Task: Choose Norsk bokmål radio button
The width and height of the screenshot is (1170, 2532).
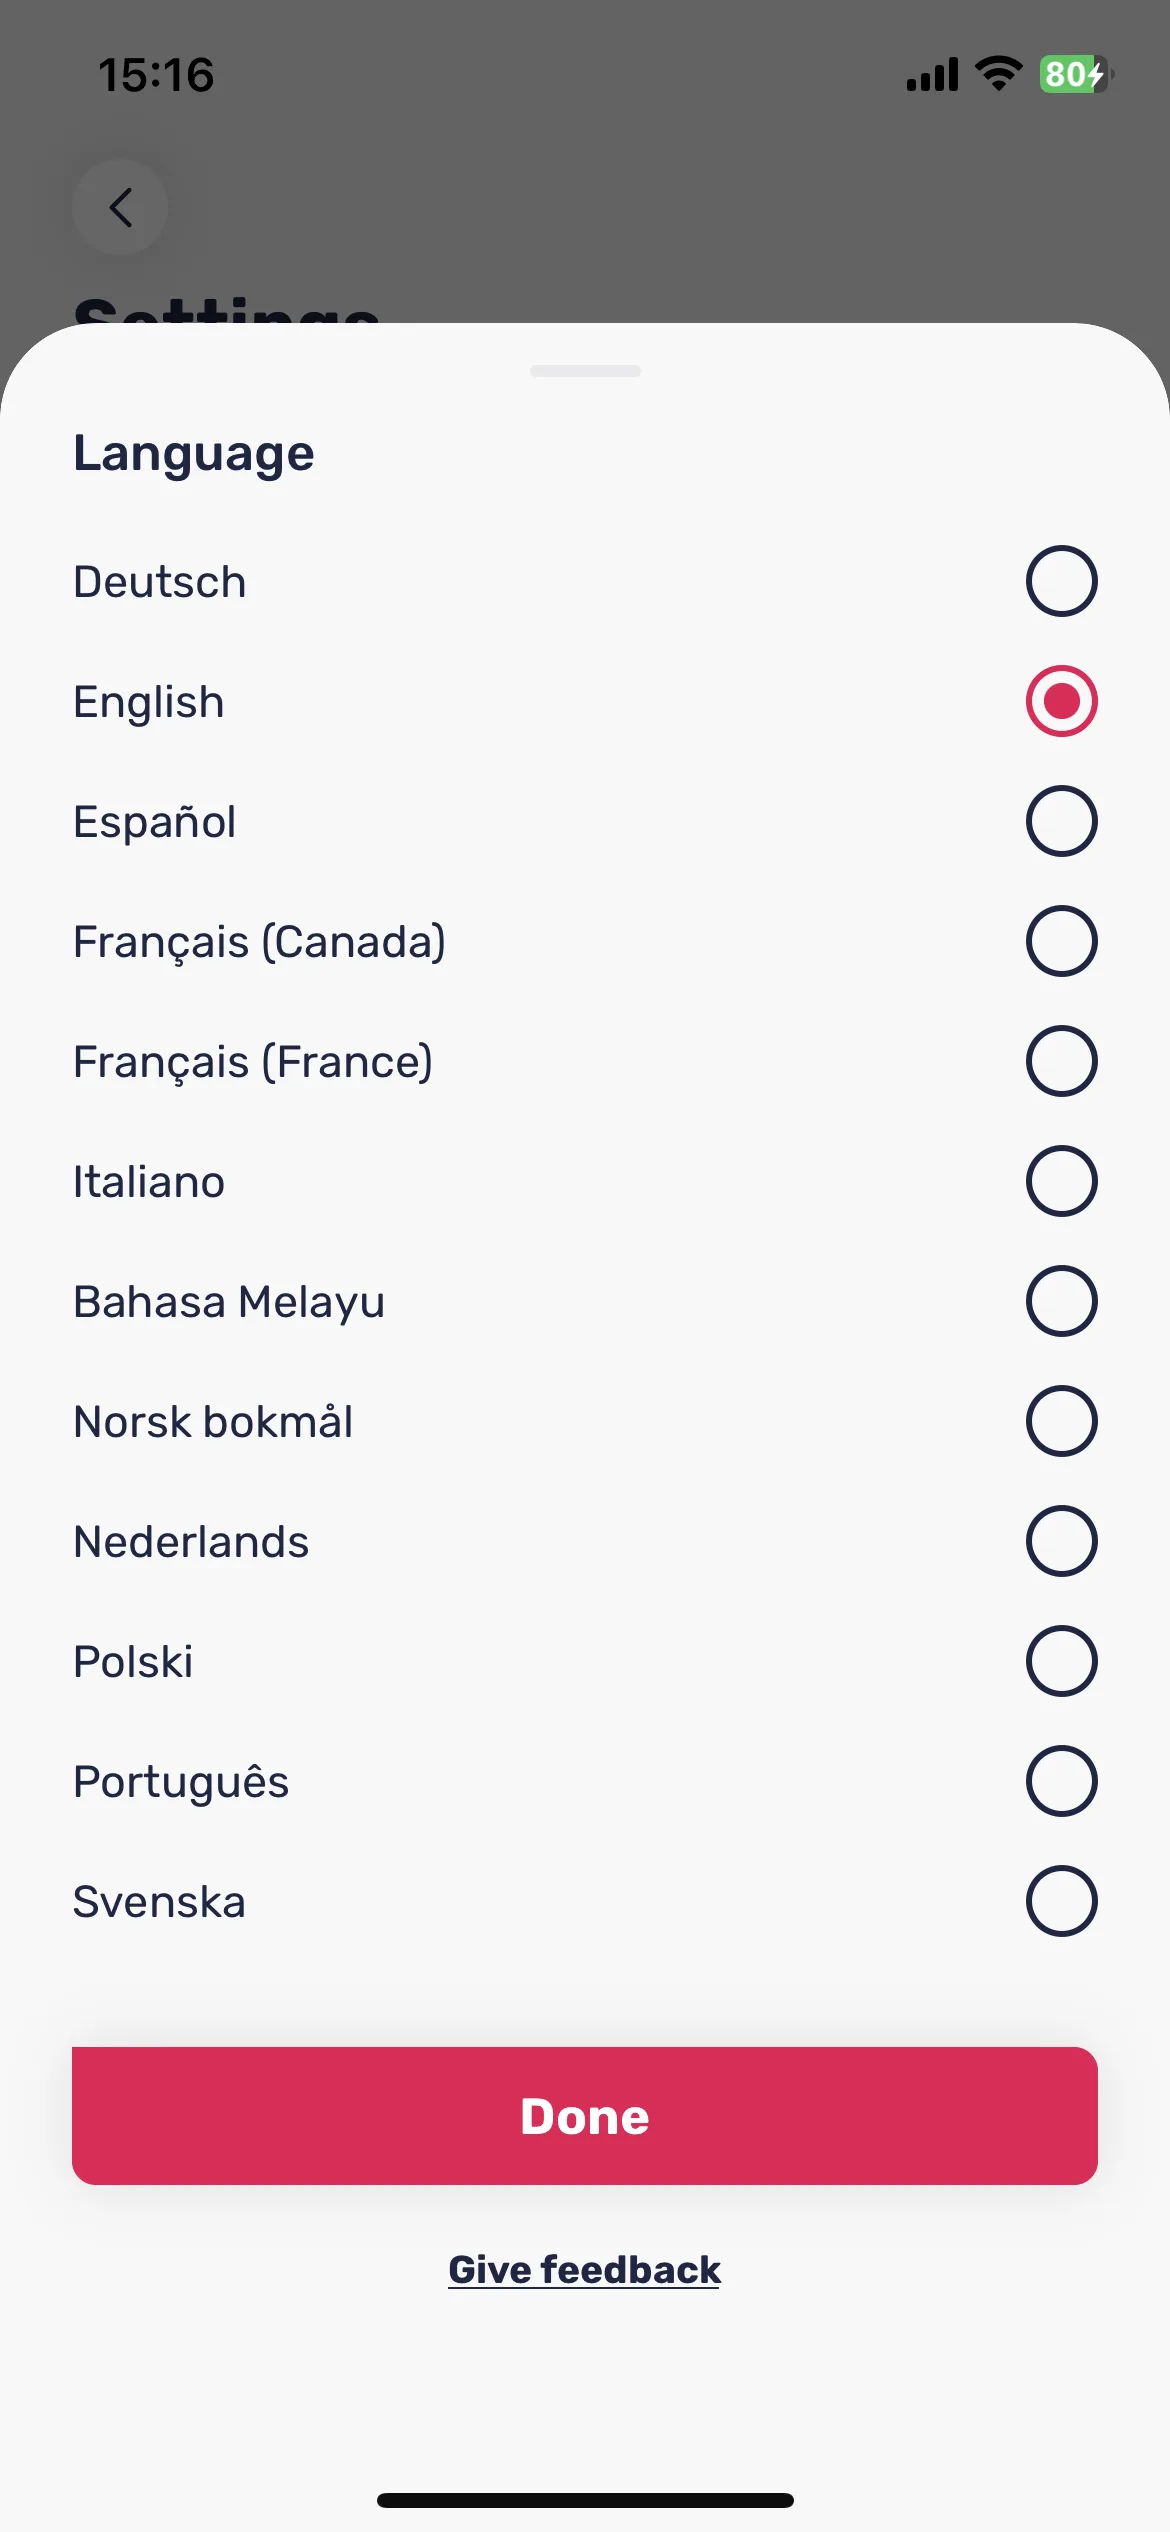Action: 1061,1421
